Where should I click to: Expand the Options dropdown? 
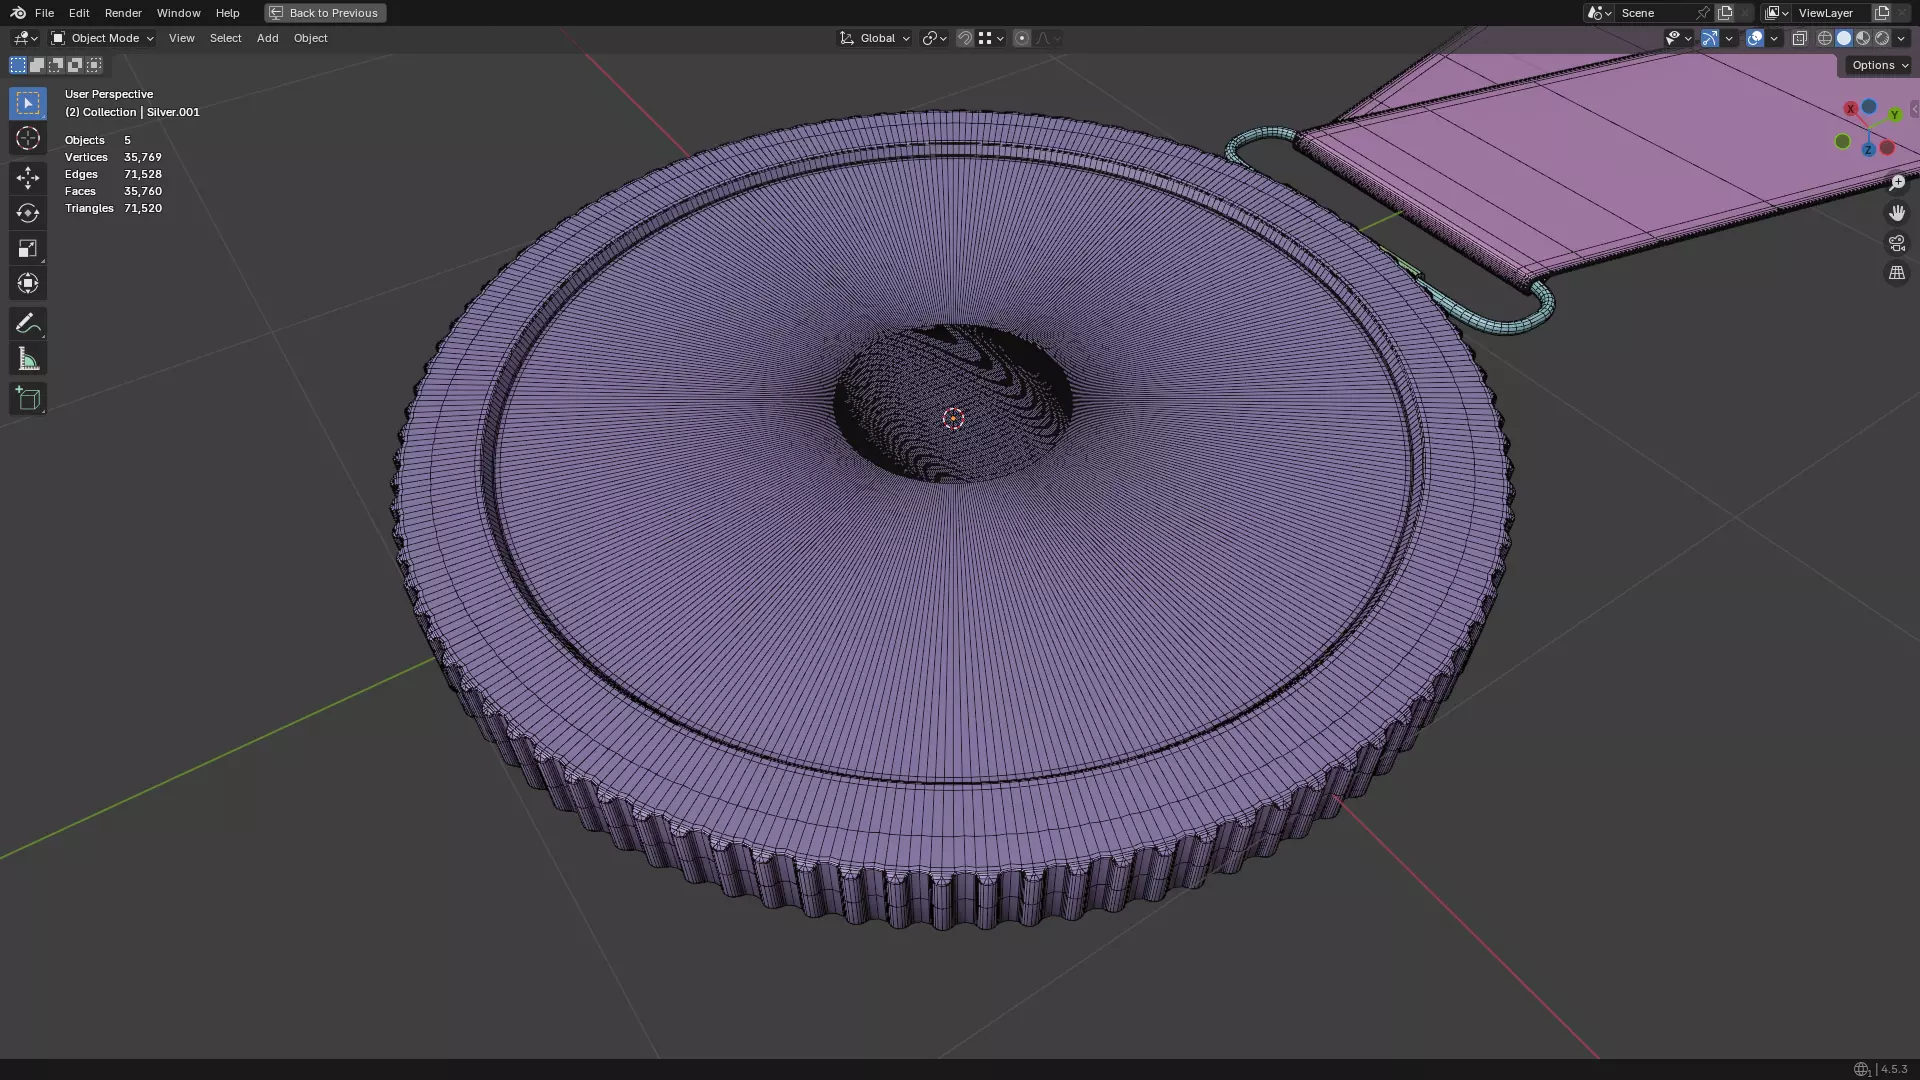pos(1879,65)
